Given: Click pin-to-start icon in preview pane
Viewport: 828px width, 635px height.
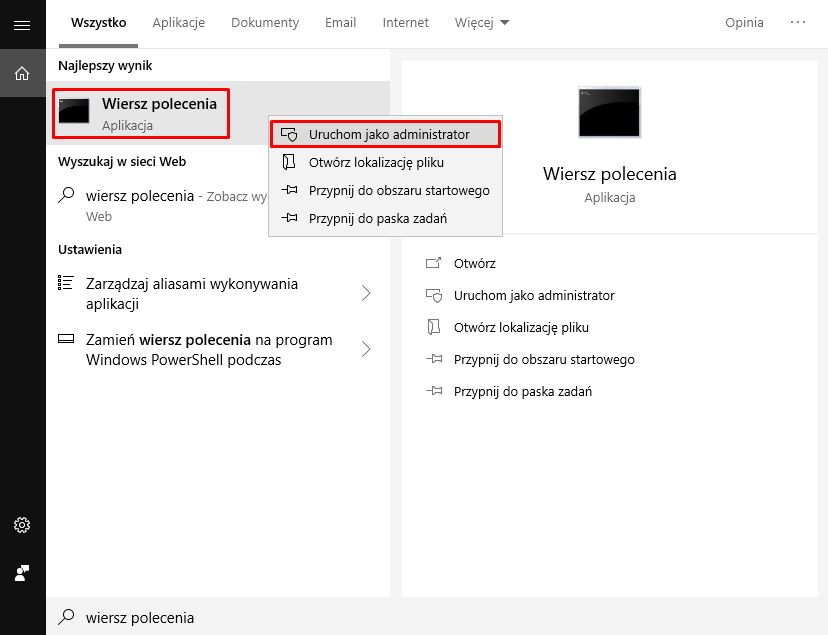Looking at the screenshot, I should (434, 359).
